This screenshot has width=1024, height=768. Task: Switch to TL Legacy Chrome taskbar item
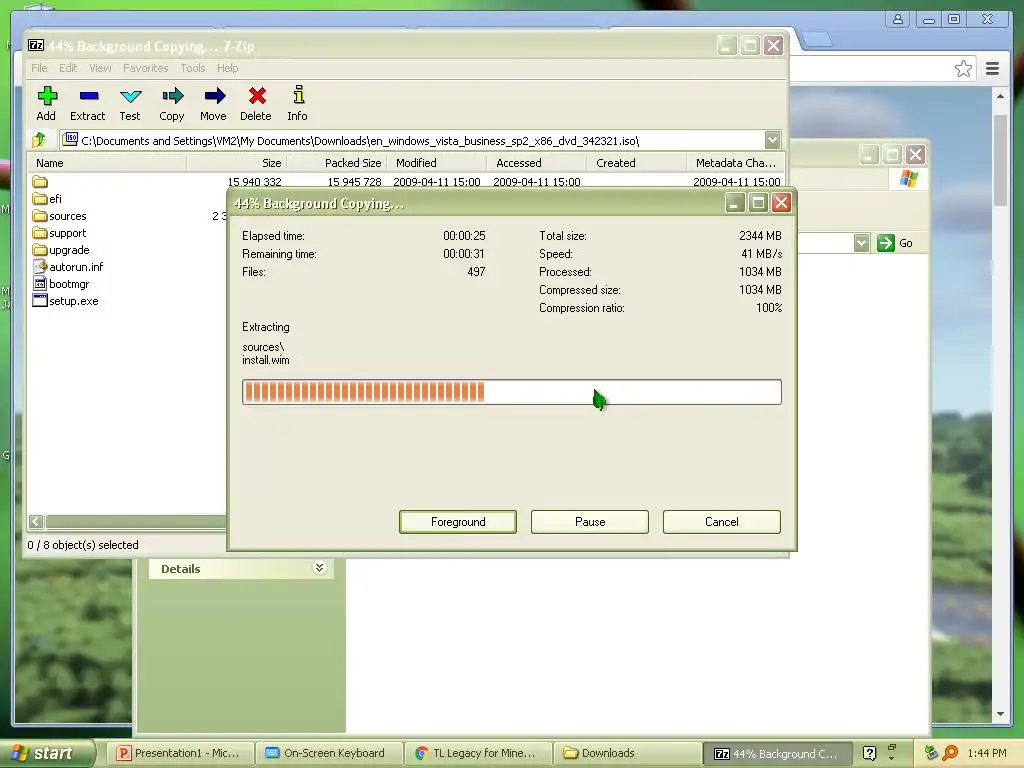point(477,753)
